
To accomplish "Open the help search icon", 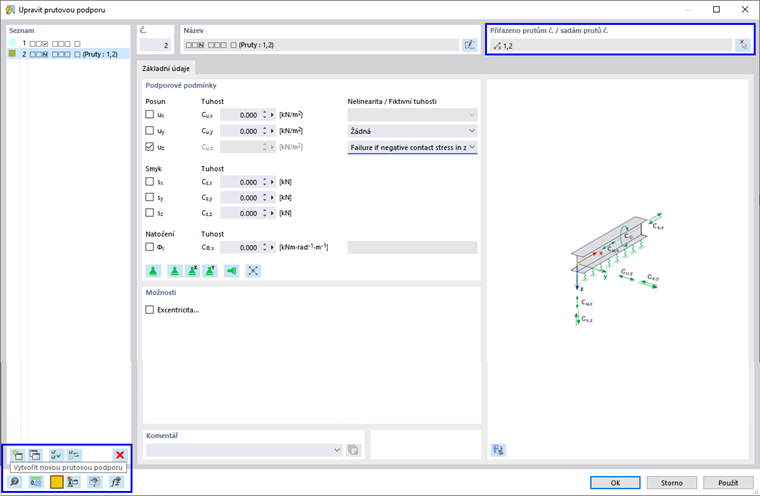I will [15, 482].
